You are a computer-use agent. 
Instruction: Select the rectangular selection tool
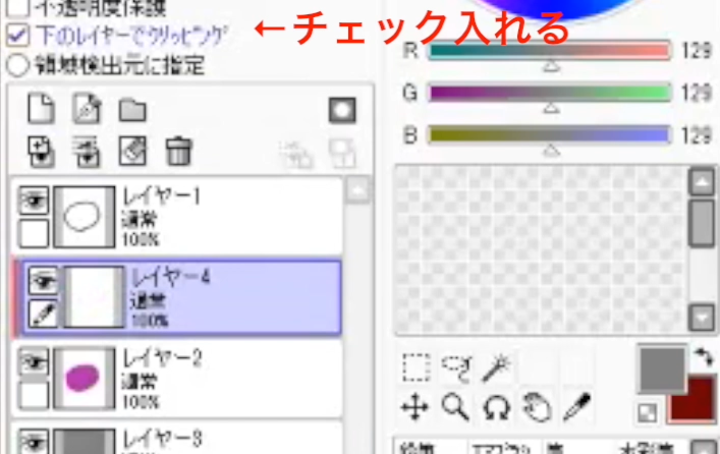[416, 367]
